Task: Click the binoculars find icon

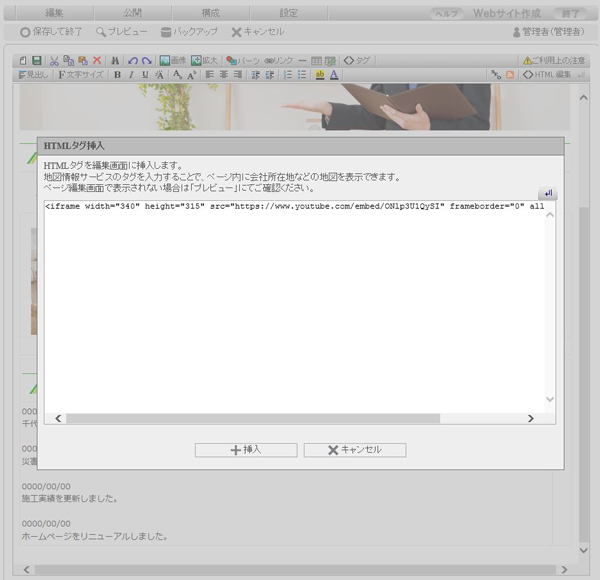Action: (115, 60)
